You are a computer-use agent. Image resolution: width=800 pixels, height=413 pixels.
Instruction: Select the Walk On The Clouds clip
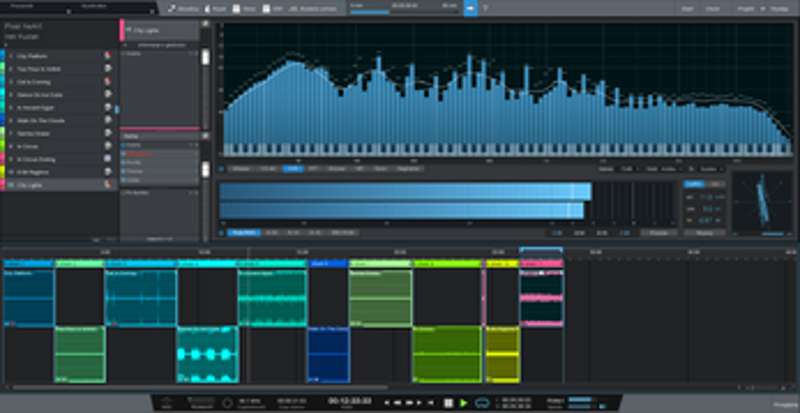point(329,354)
